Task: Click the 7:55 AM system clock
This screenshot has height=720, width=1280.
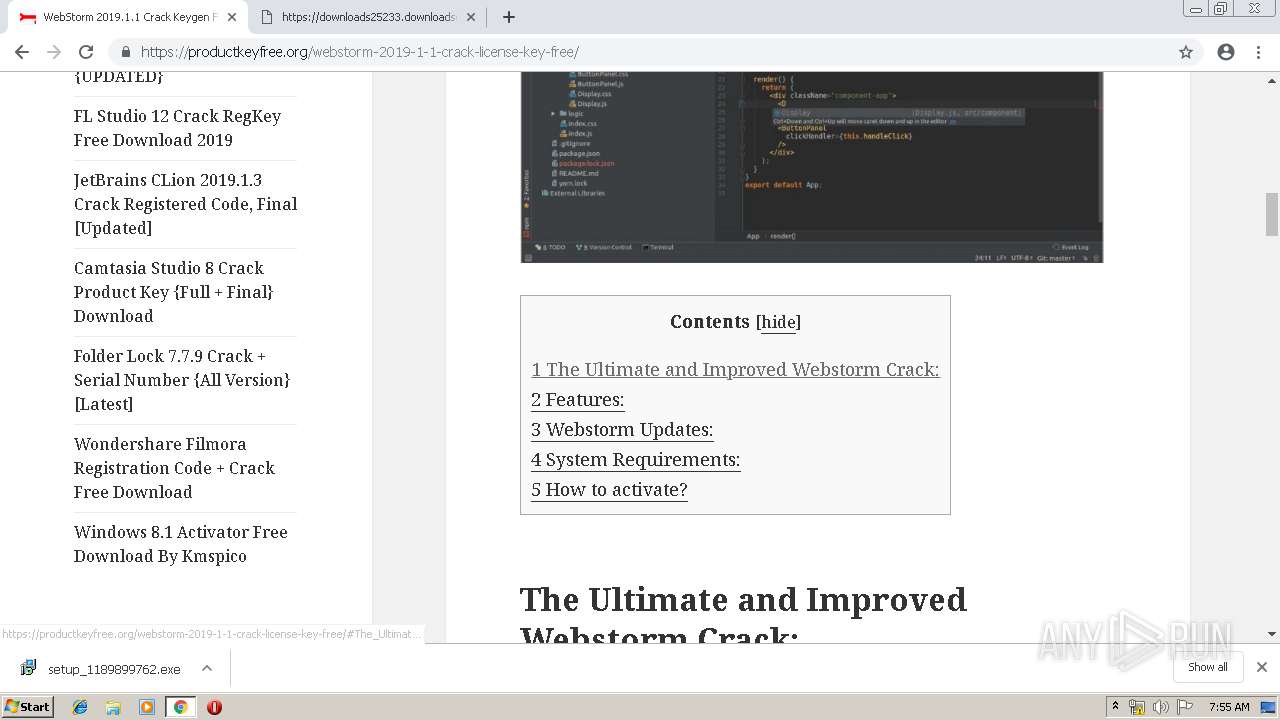Action: pos(1229,707)
